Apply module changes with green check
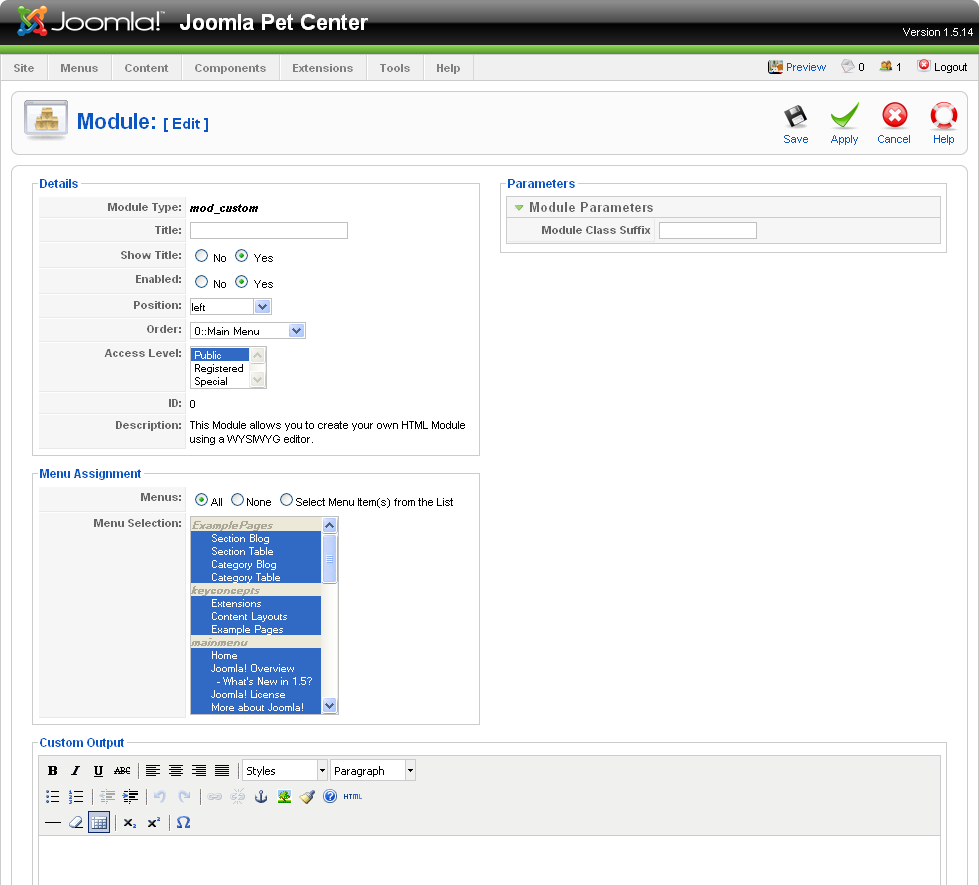 (844, 124)
